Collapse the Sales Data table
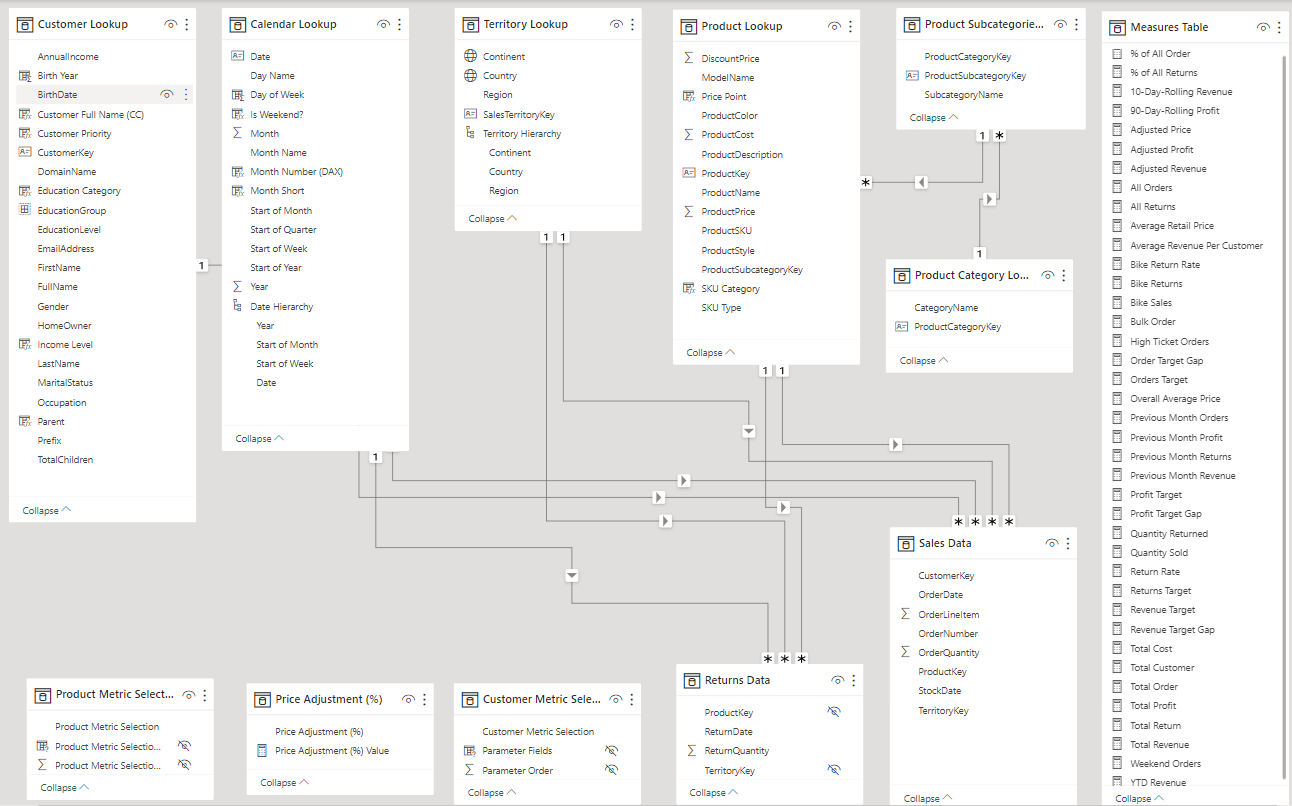Viewport: 1292px width, 806px height. (x=928, y=799)
